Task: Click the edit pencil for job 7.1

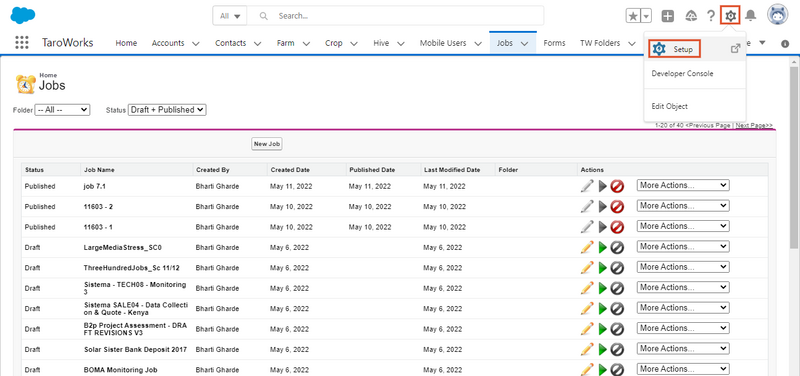Action: (587, 186)
